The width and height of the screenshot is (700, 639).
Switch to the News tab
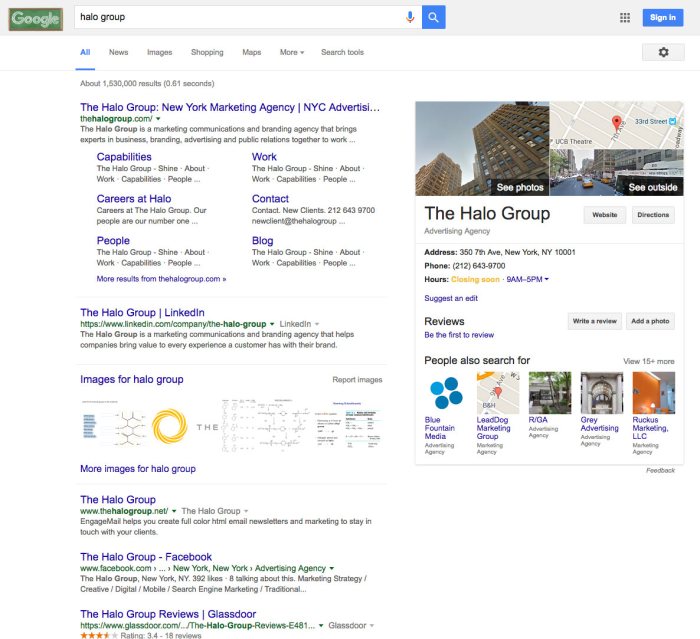click(118, 52)
